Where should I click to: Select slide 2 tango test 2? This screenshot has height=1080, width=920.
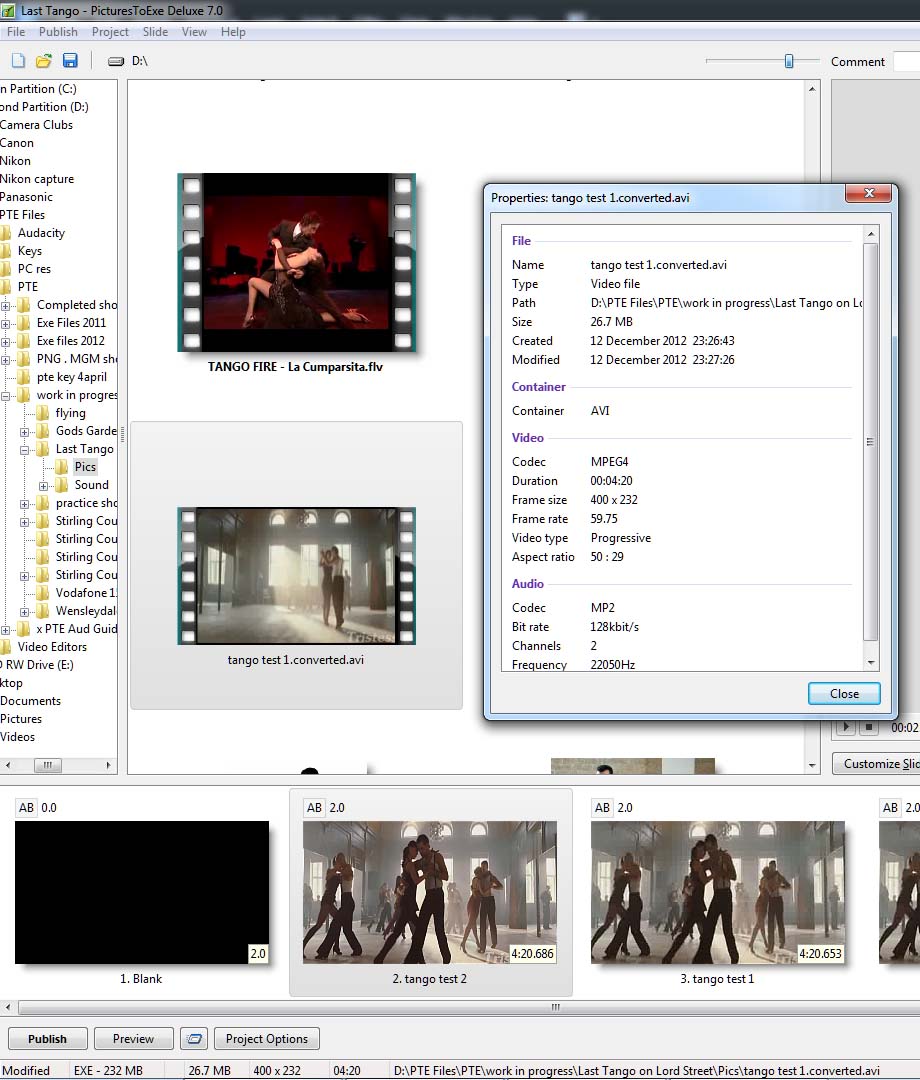coord(430,891)
